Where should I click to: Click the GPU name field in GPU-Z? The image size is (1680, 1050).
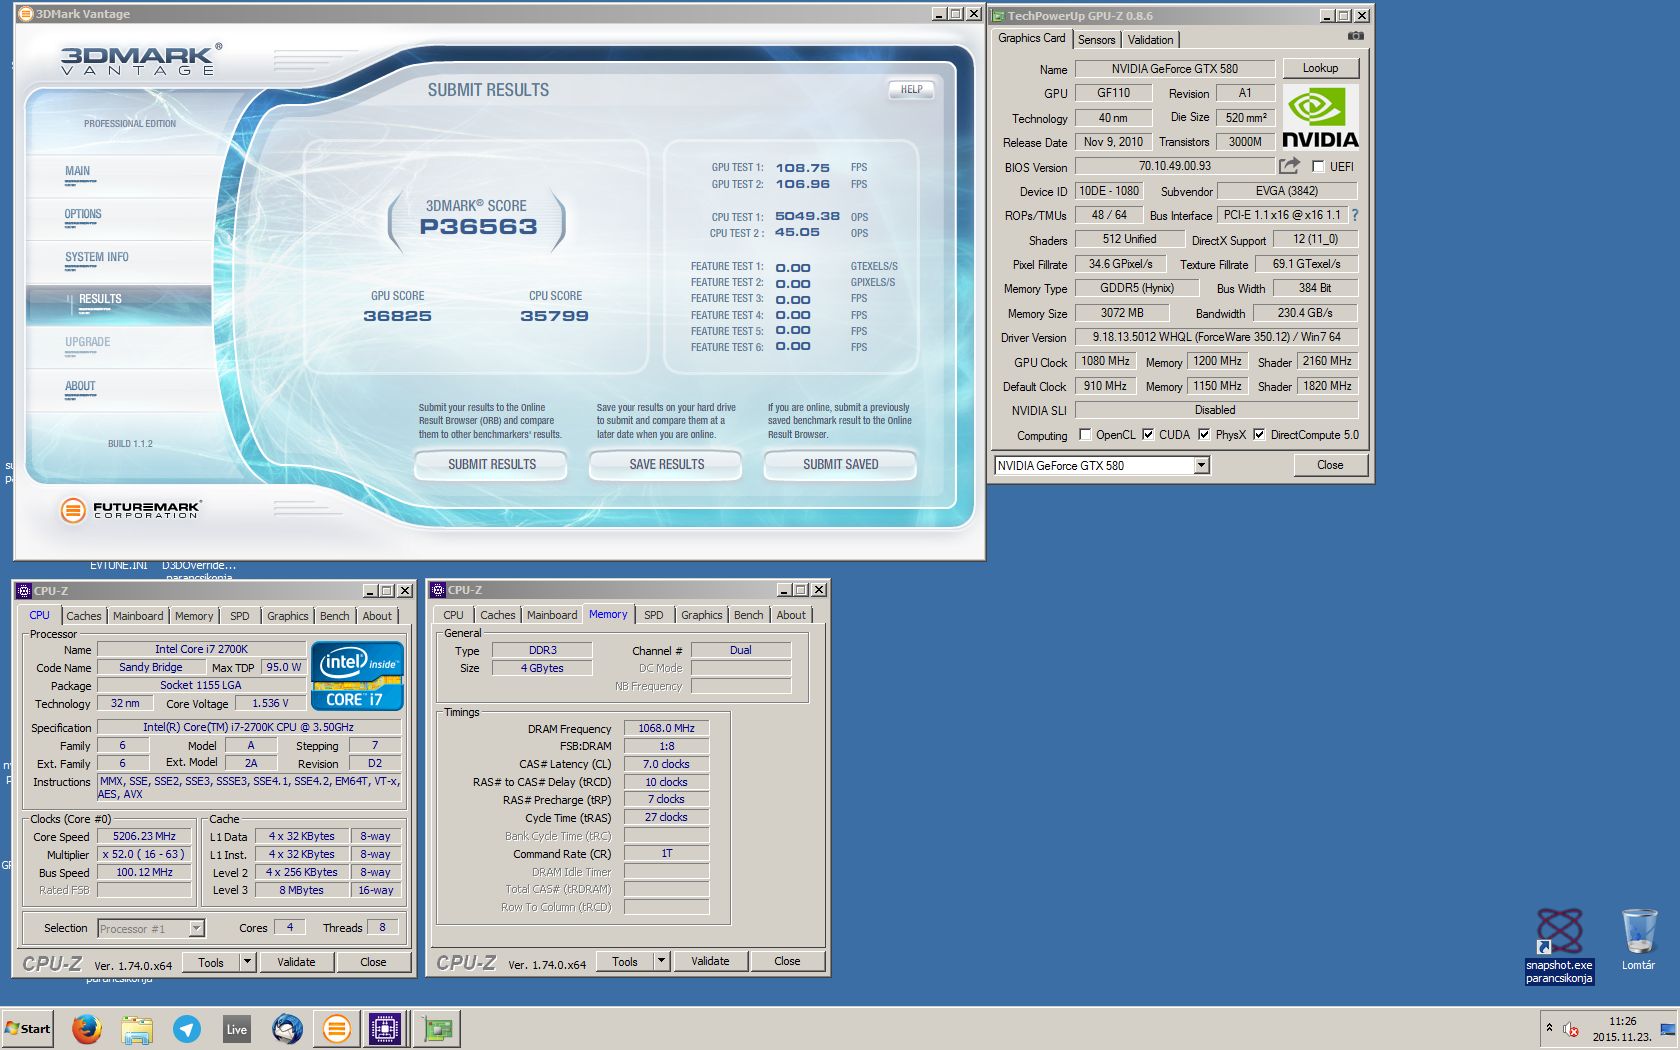tap(1175, 69)
